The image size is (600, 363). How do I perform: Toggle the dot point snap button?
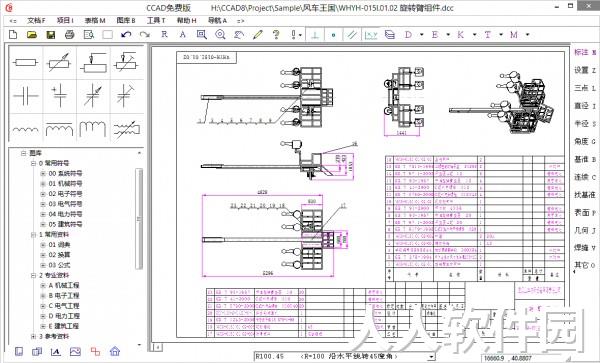click(x=333, y=35)
